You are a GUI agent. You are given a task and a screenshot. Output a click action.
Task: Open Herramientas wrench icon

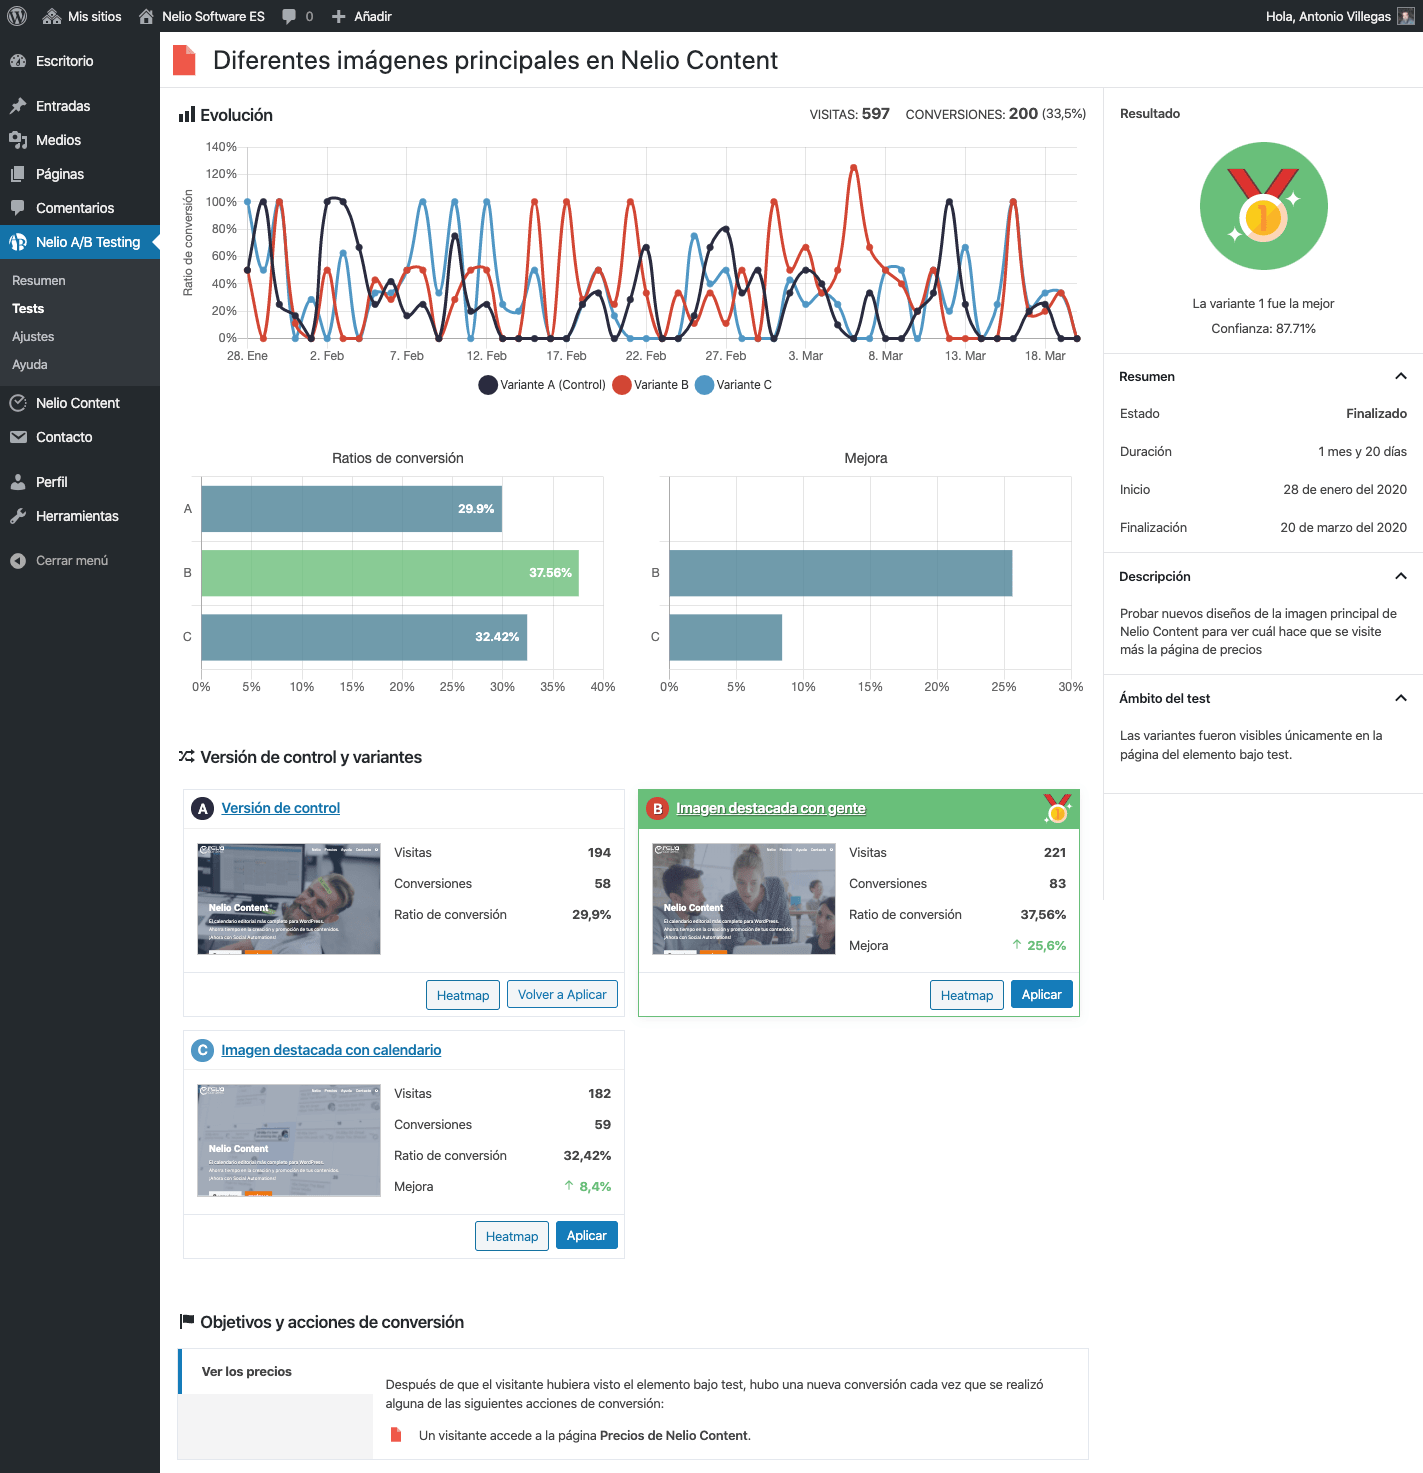pos(18,516)
